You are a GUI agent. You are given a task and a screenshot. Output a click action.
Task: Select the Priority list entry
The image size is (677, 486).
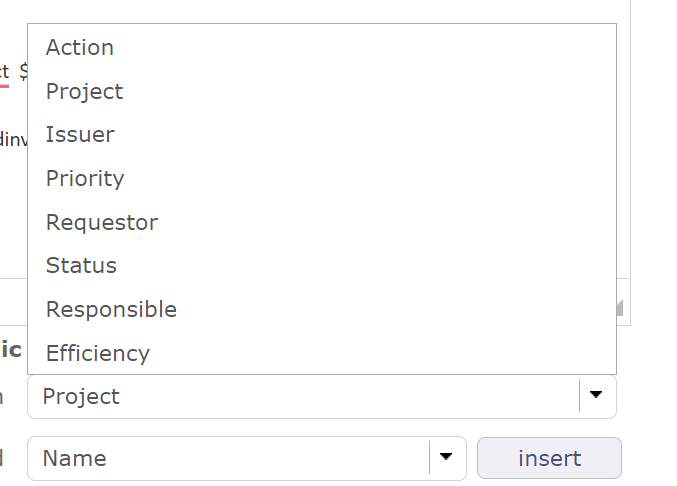[85, 179]
